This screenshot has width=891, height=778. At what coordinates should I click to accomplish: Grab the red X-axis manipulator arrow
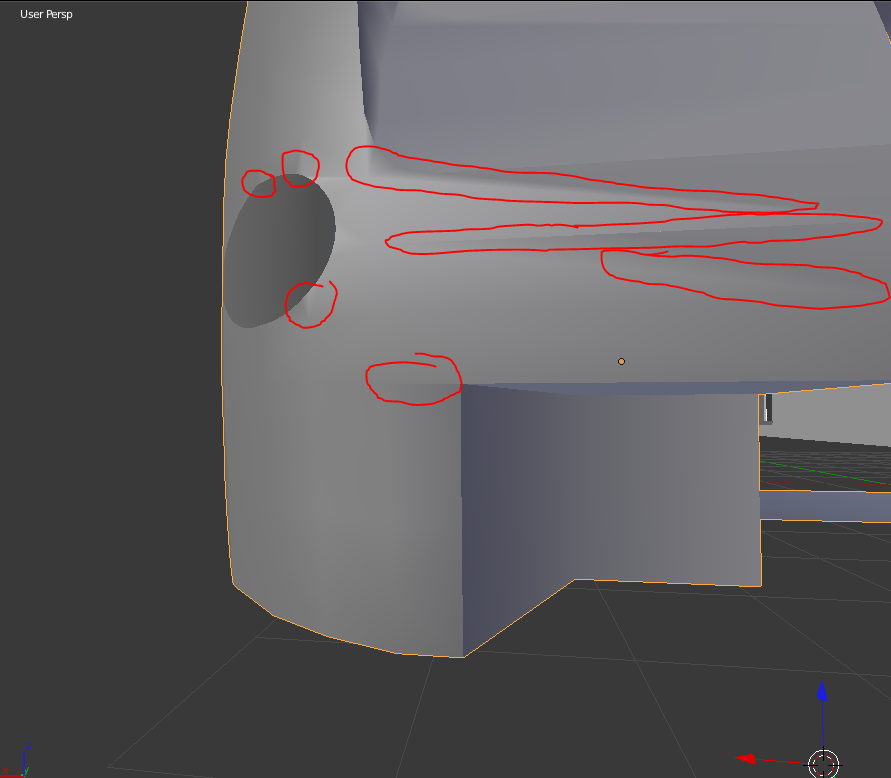tap(745, 759)
